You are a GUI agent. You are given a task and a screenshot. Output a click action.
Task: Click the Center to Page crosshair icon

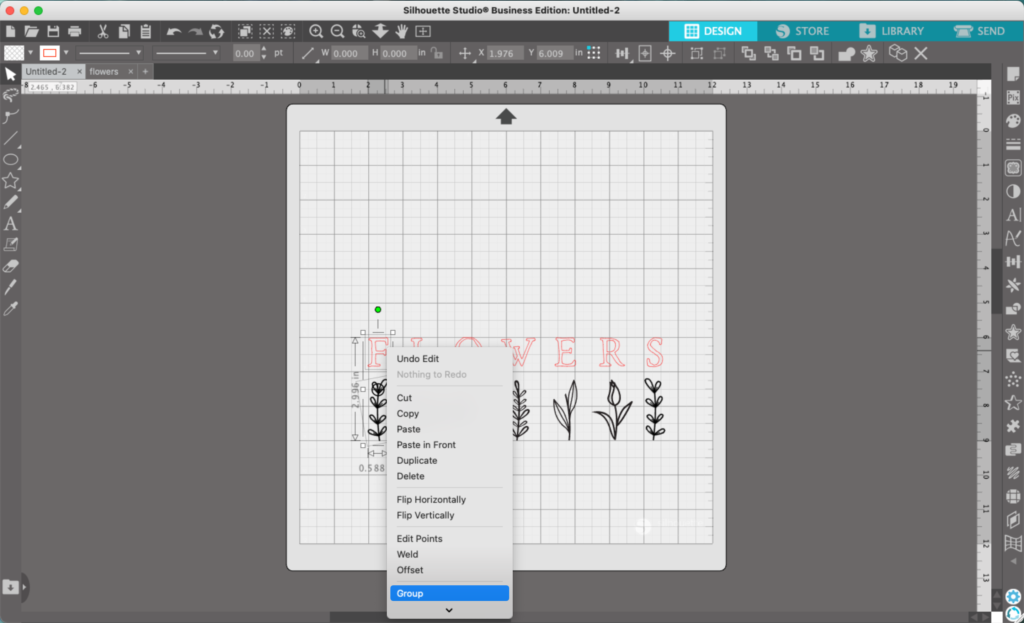(667, 54)
